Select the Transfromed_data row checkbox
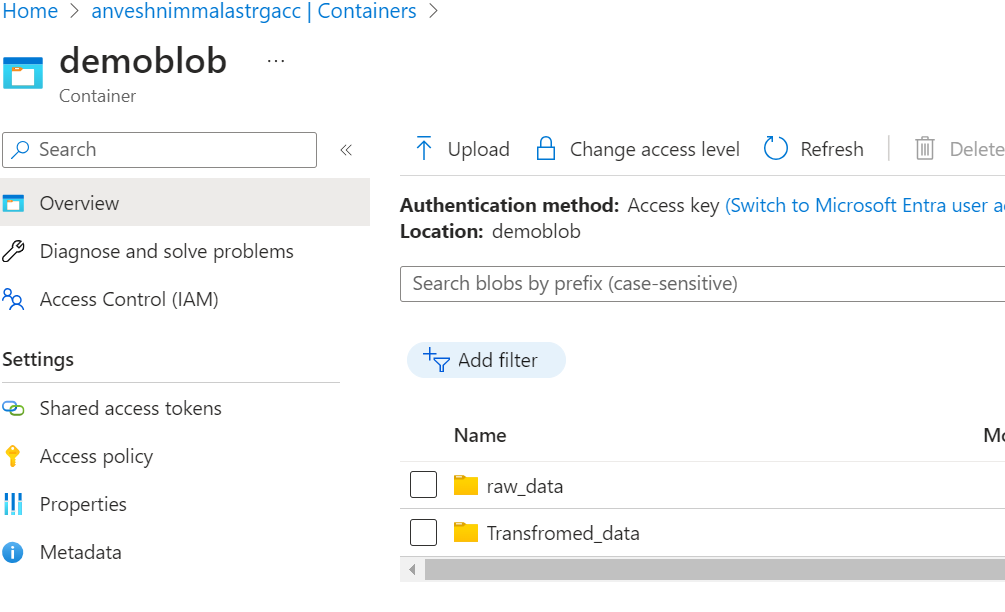1005x612 pixels. coord(424,533)
